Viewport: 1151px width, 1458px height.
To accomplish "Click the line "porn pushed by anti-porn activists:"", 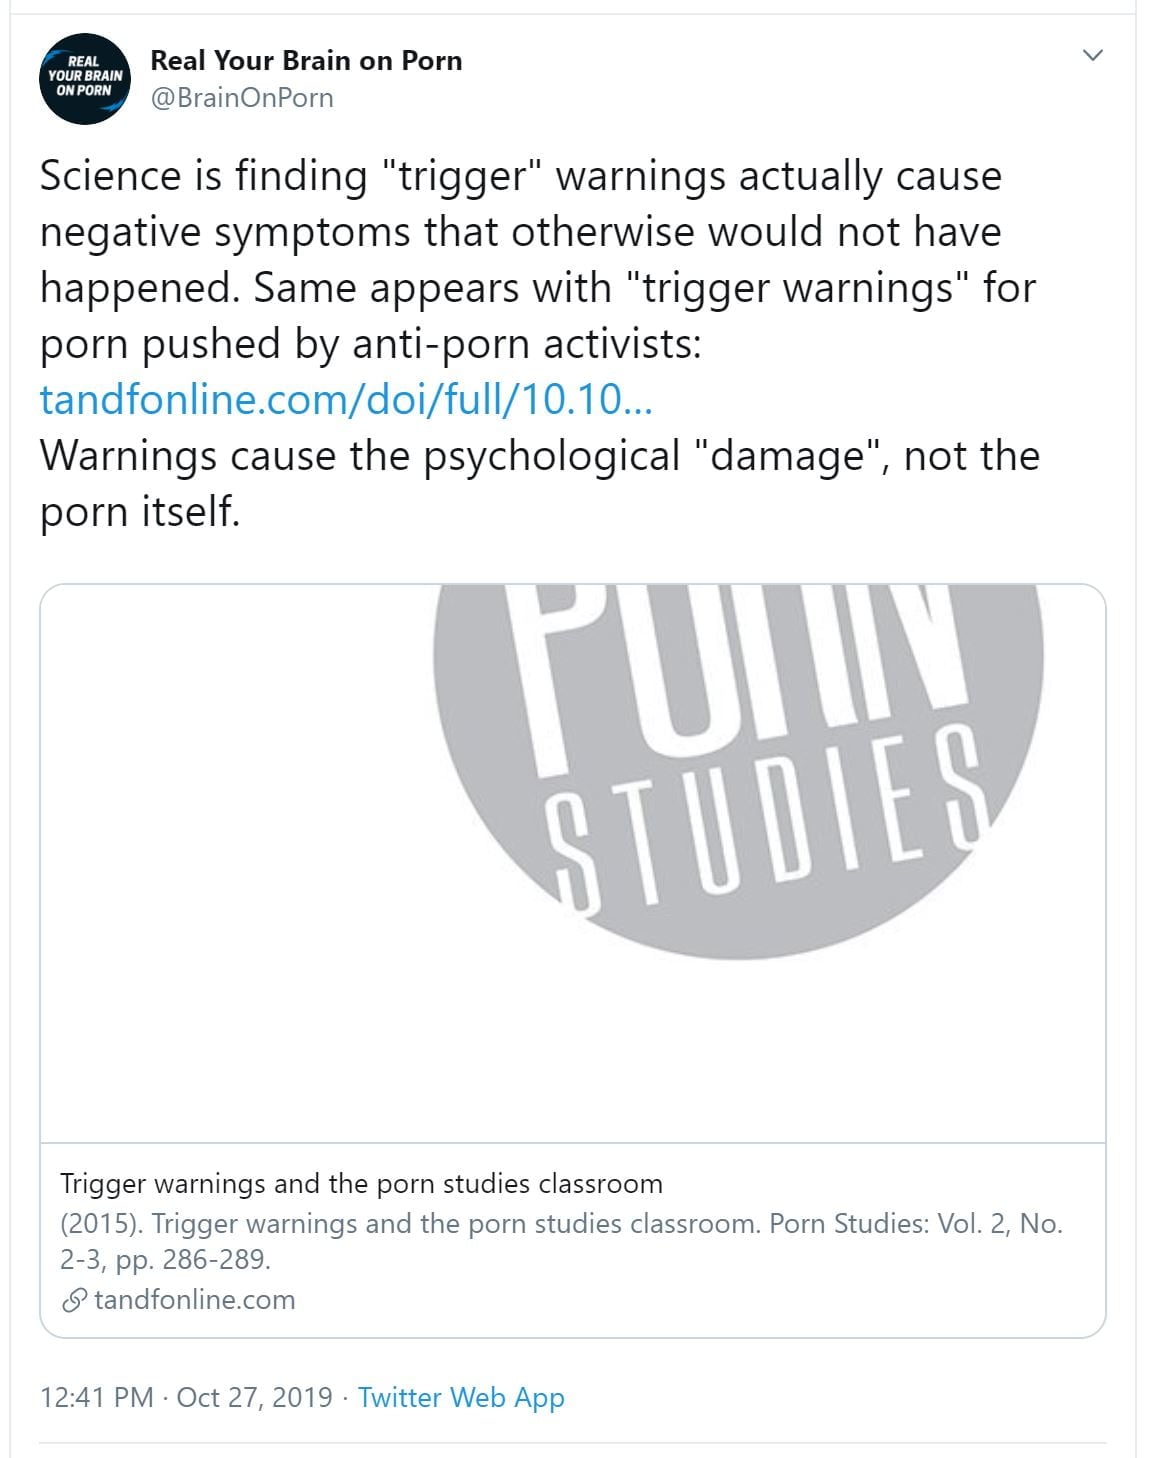I will click(x=371, y=345).
